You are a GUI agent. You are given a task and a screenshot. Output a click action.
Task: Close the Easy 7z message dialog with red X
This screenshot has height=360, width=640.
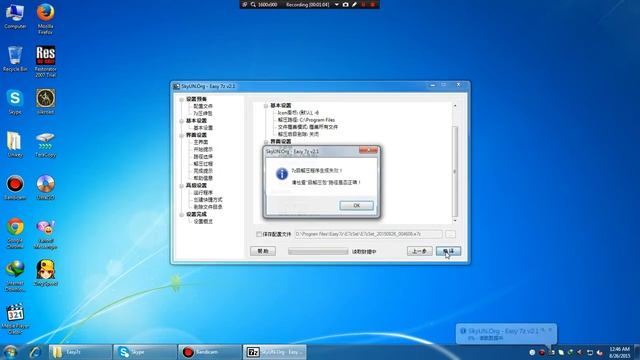[368, 150]
